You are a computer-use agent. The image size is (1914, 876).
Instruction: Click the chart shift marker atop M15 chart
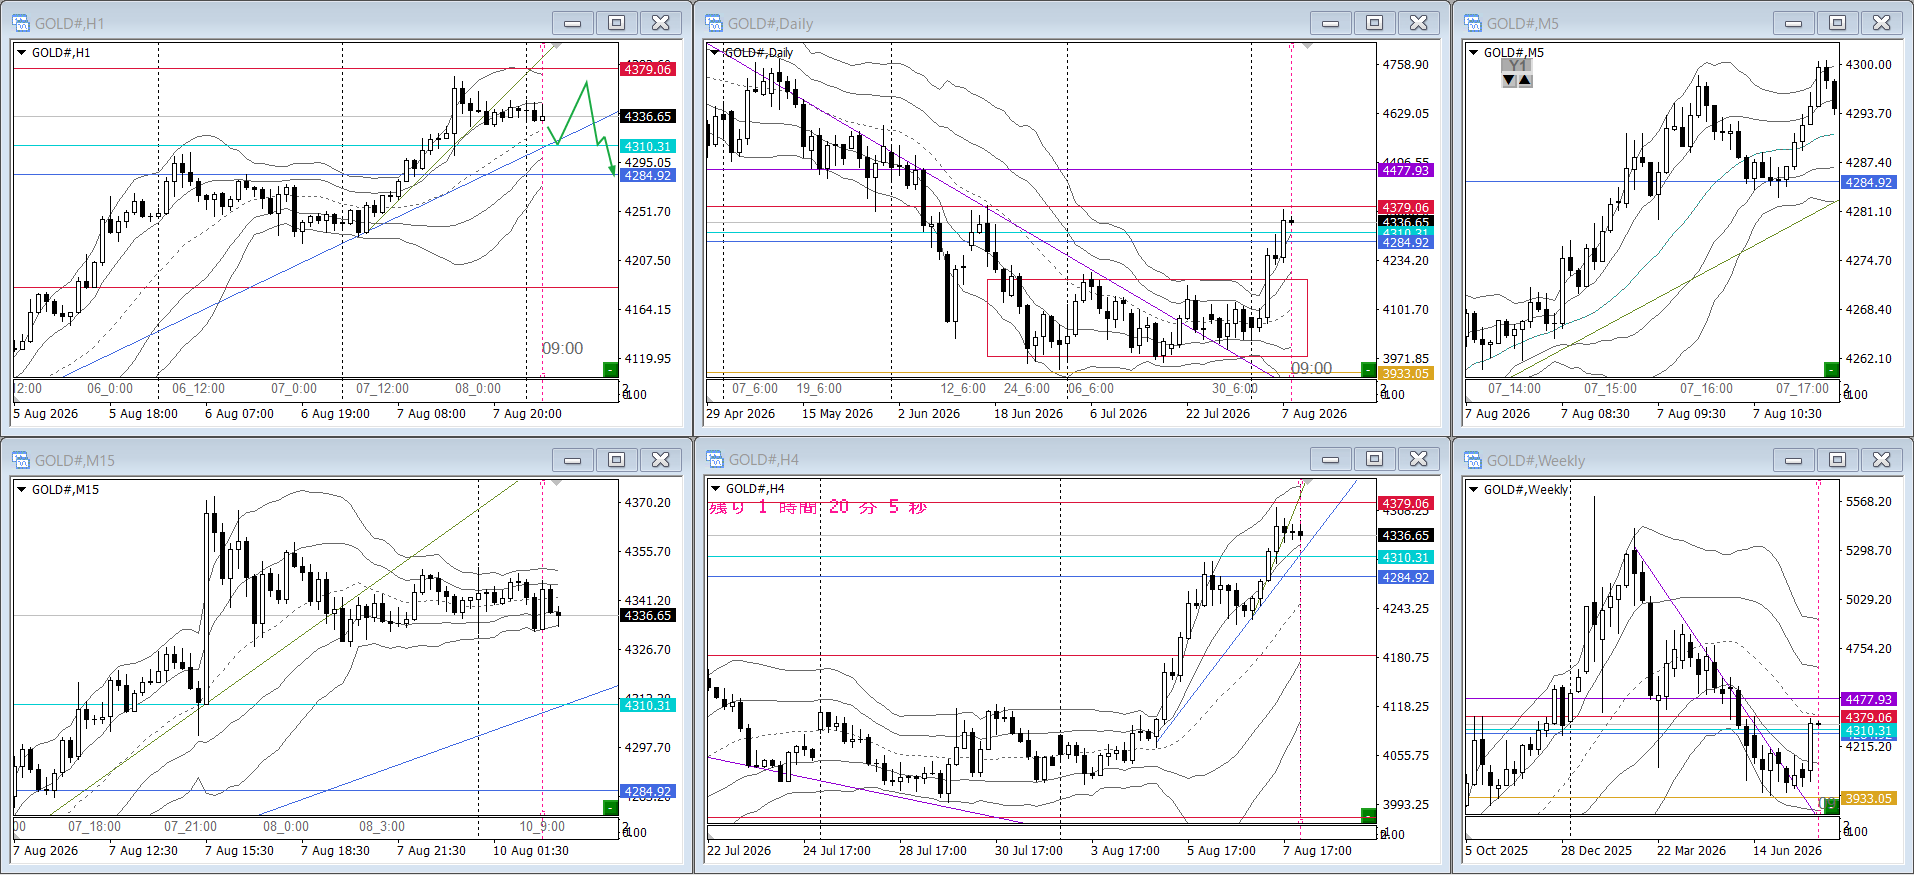pos(556,483)
